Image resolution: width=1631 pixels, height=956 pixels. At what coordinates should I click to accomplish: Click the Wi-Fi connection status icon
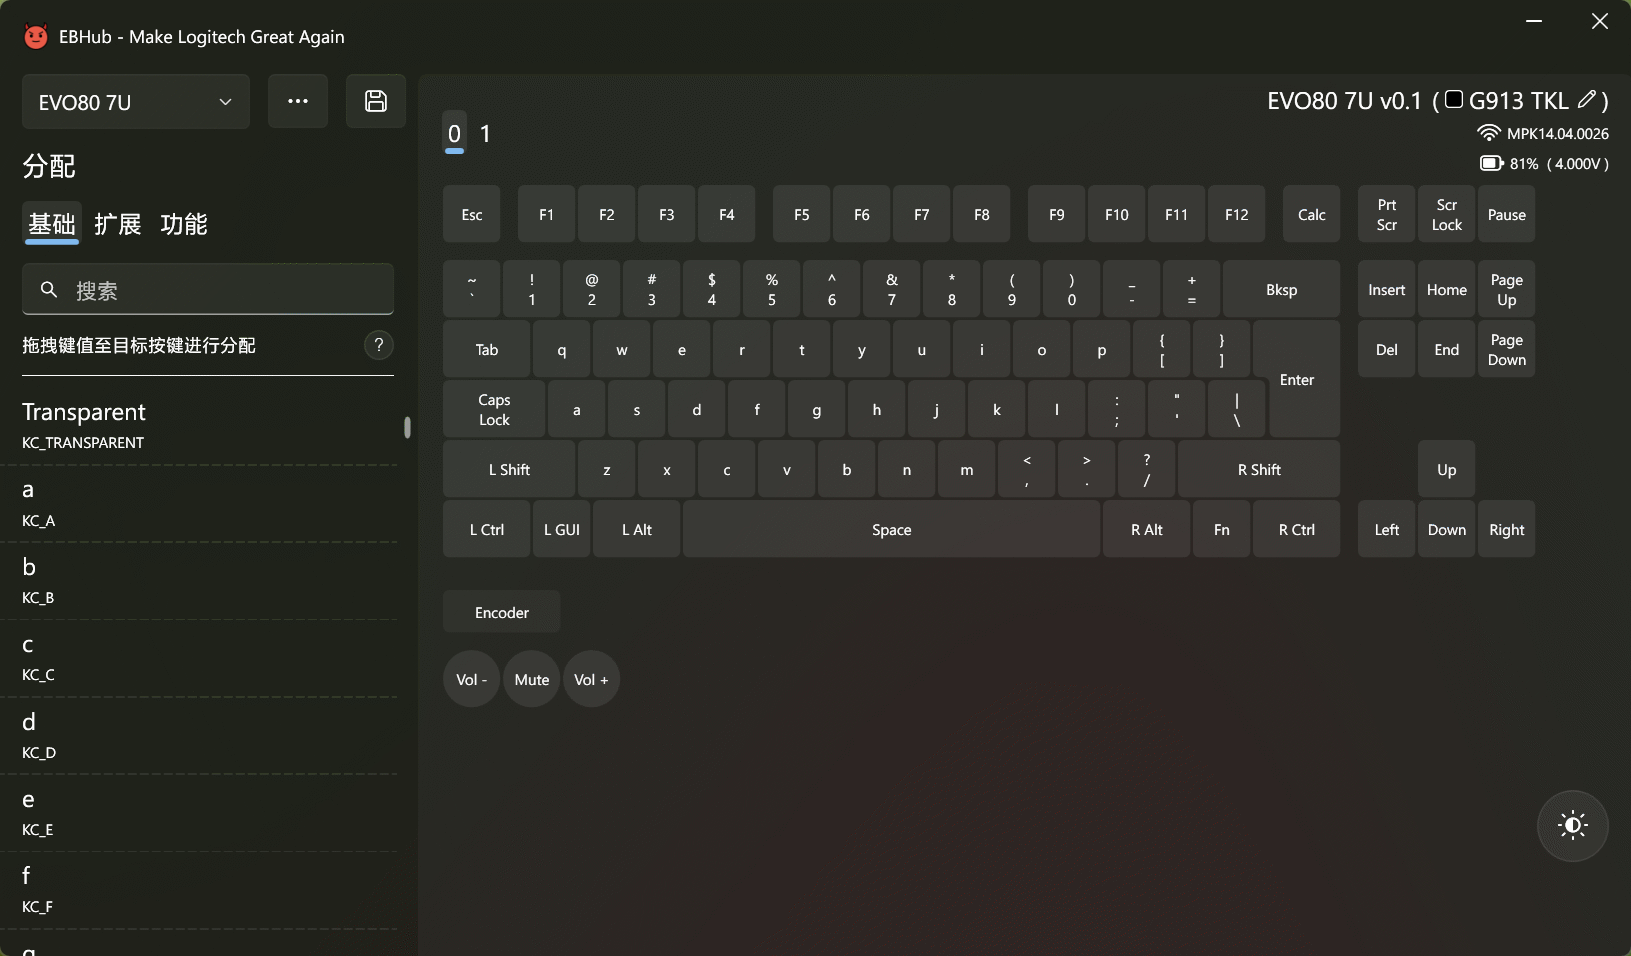(x=1489, y=133)
